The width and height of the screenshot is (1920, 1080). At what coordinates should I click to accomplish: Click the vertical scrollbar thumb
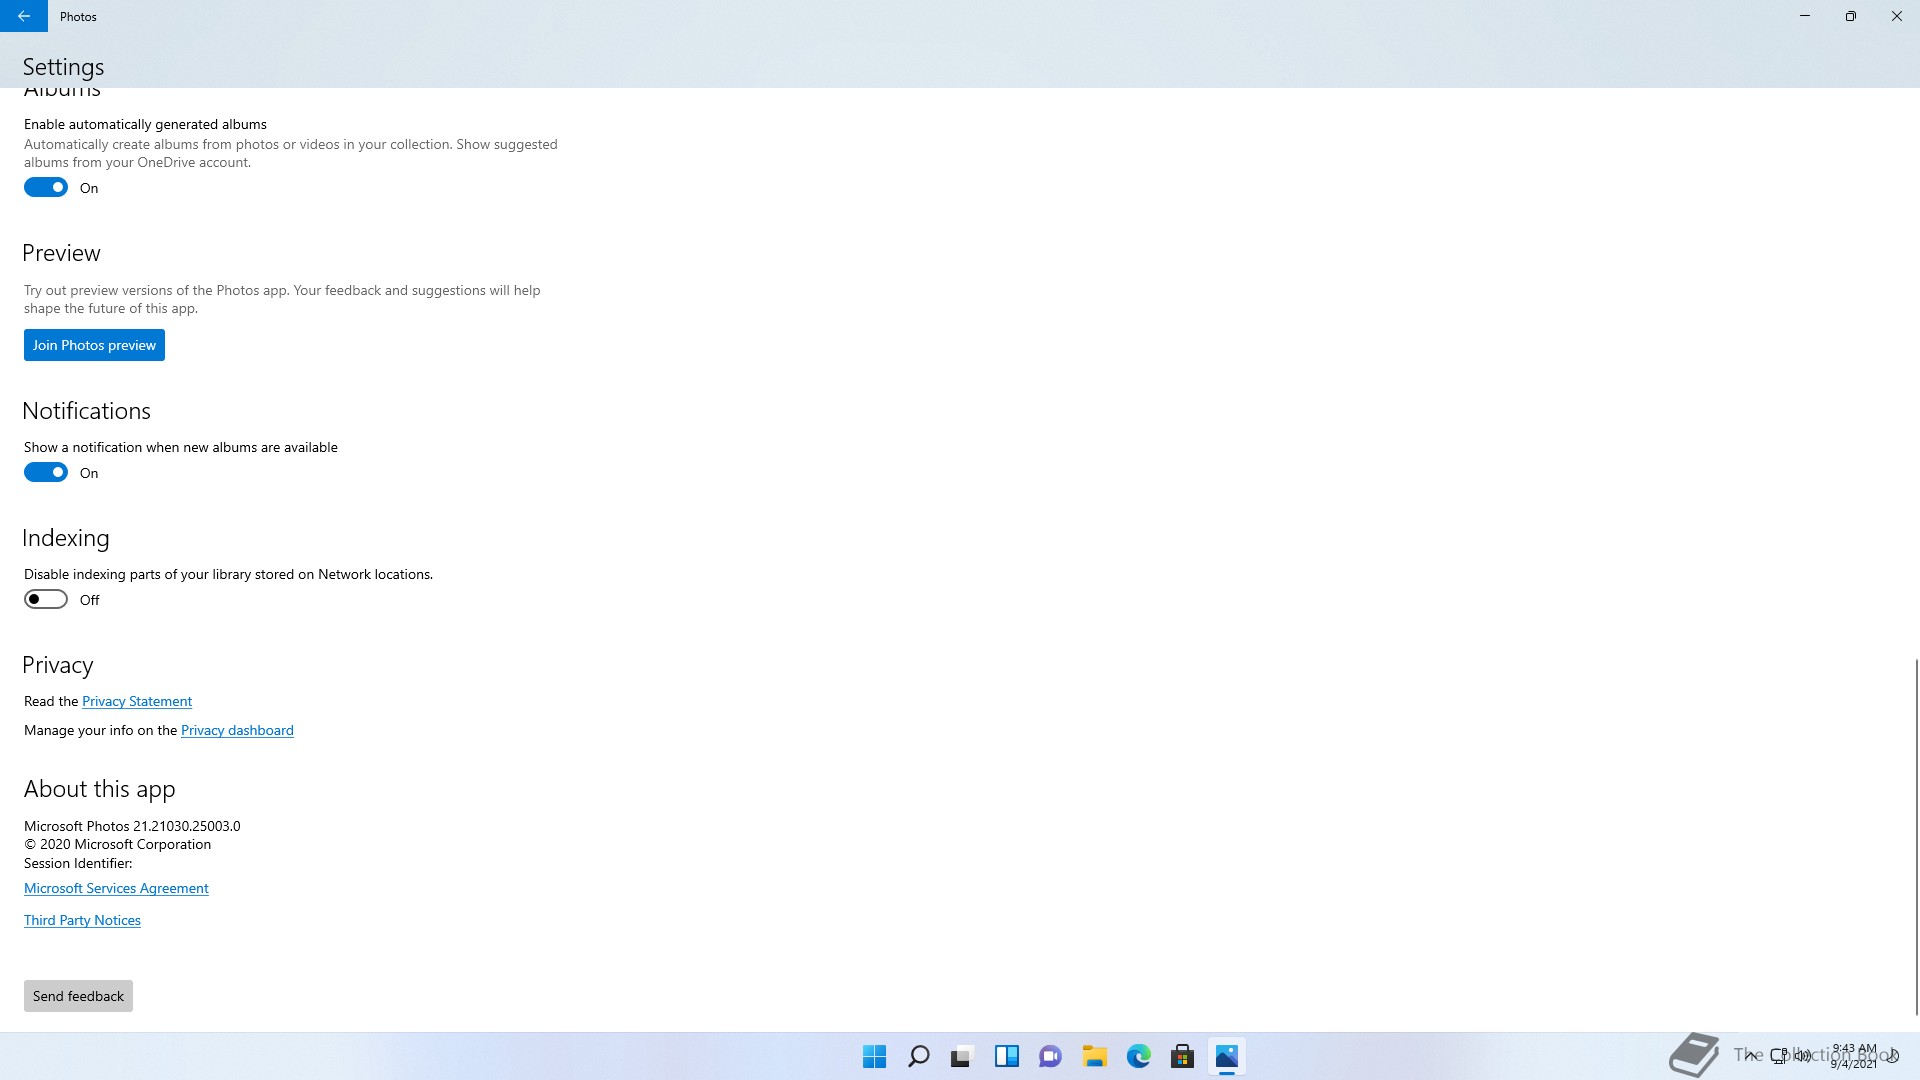1916,836
